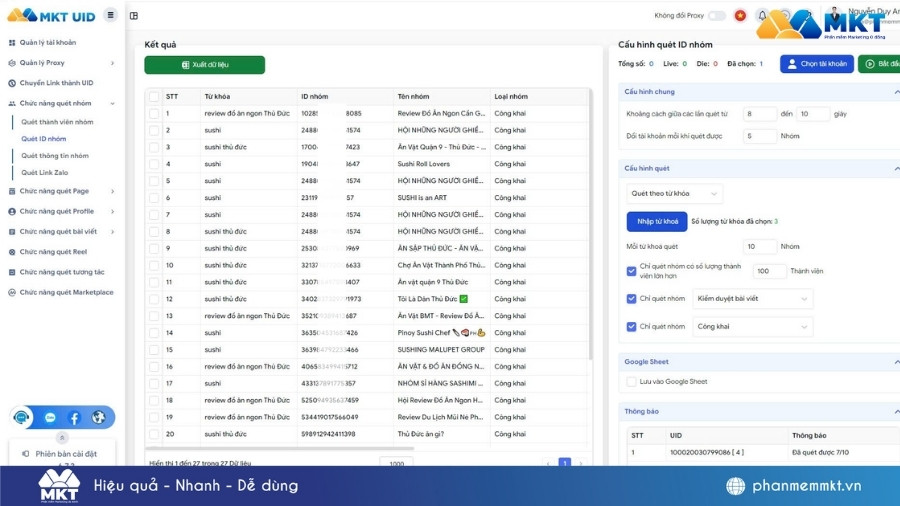The height and width of the screenshot is (506, 900).
Task: Select Quét ID nhóm submenu item
Action: coord(44,139)
